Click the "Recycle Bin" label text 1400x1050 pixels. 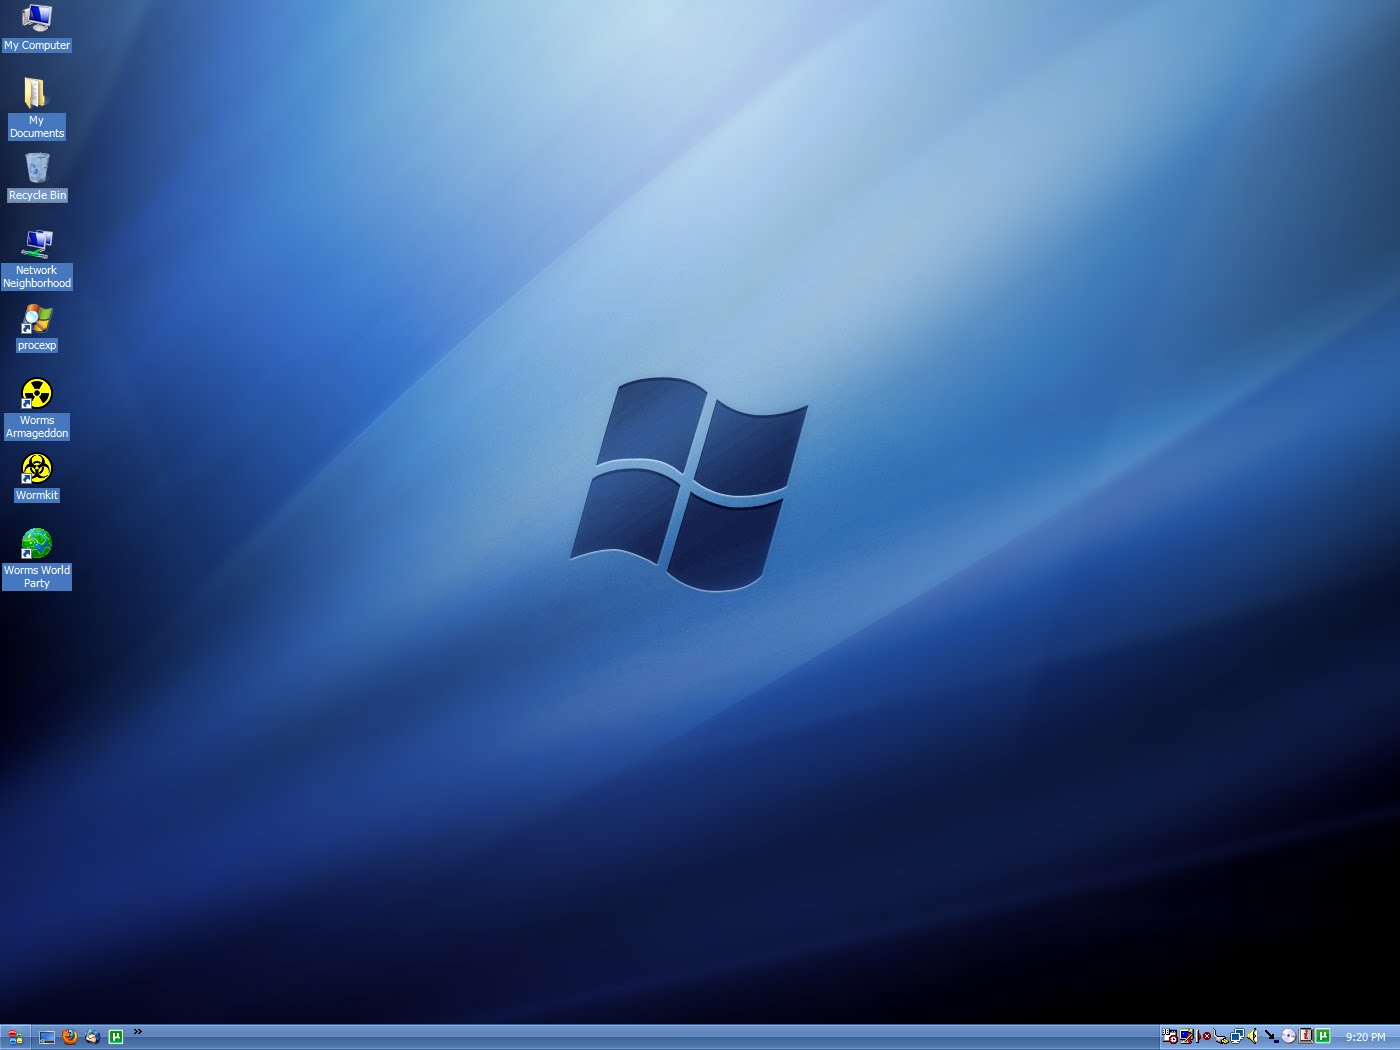37,195
